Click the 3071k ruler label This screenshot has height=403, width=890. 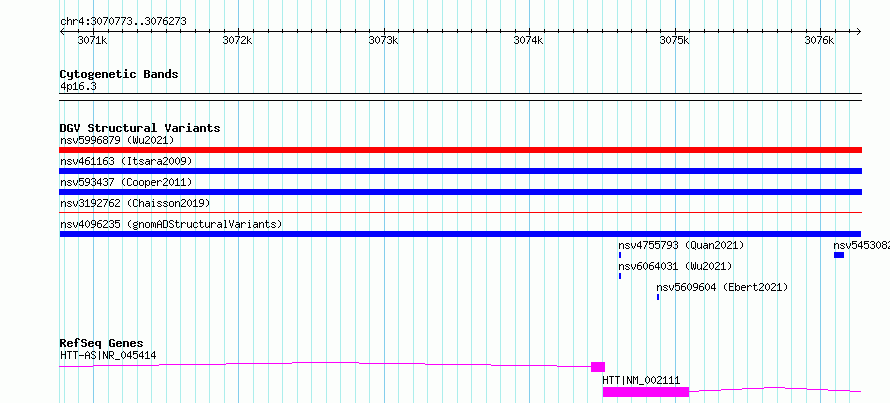click(x=93, y=41)
